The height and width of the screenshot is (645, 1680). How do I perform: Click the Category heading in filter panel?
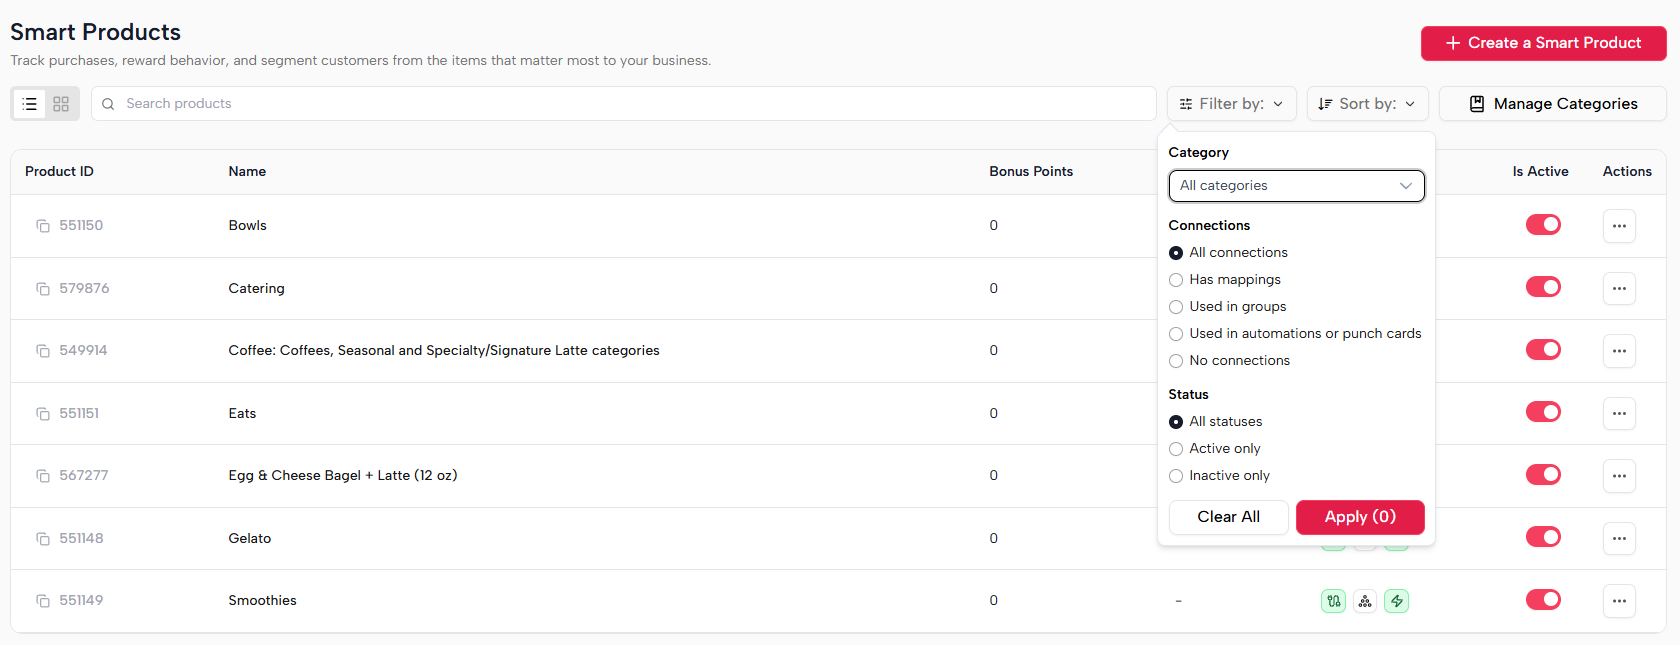point(1198,153)
